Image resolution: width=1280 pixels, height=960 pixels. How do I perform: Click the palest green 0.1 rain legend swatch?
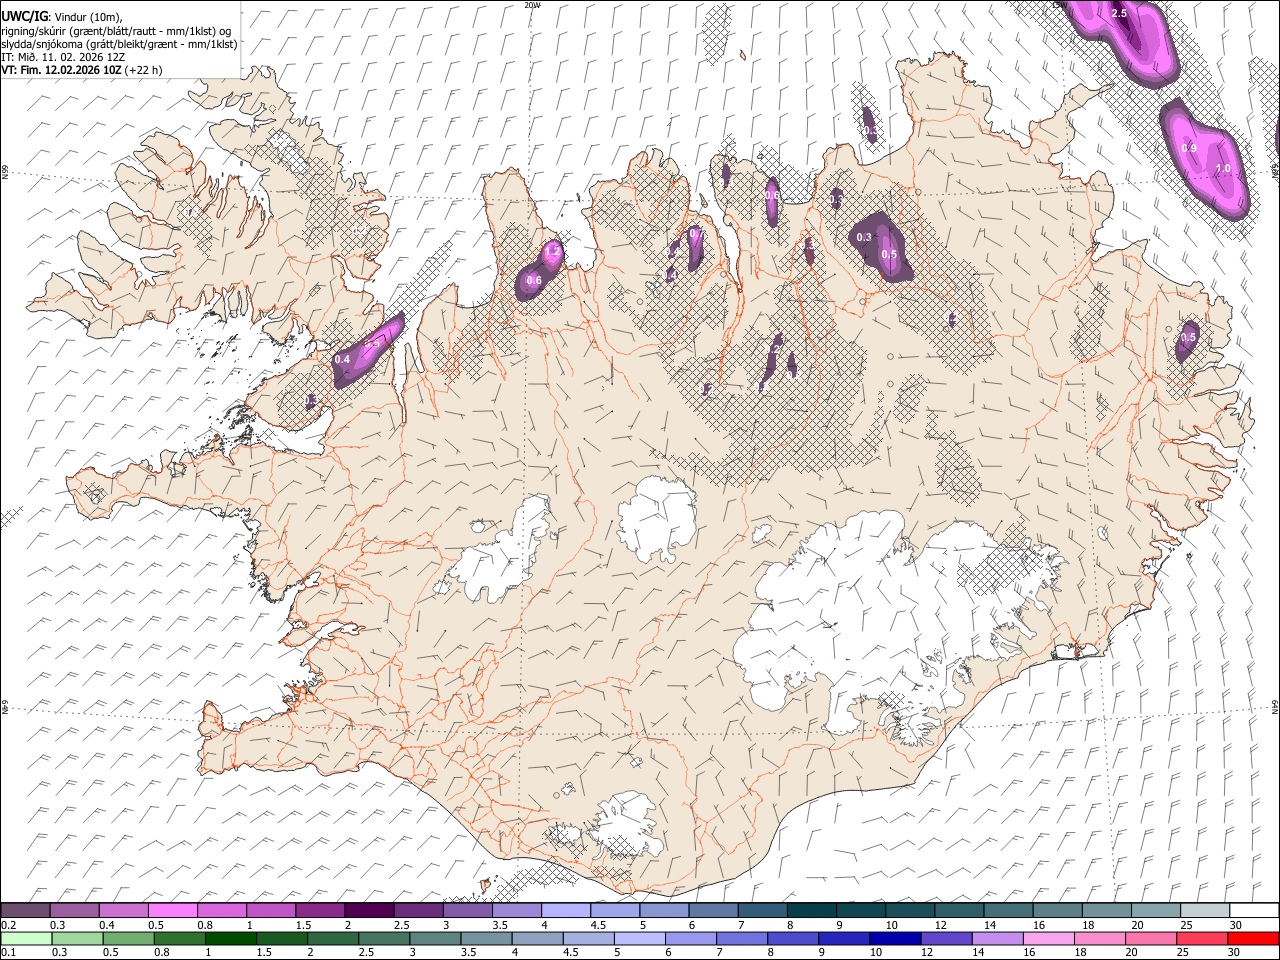(x=26, y=938)
